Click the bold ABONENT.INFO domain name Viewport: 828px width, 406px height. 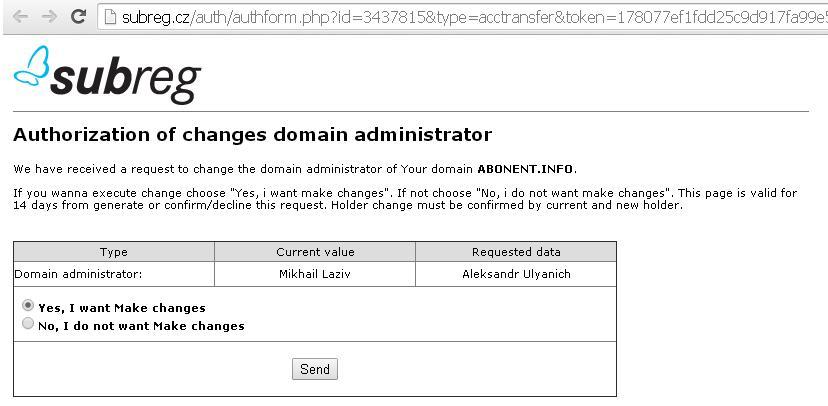click(525, 169)
